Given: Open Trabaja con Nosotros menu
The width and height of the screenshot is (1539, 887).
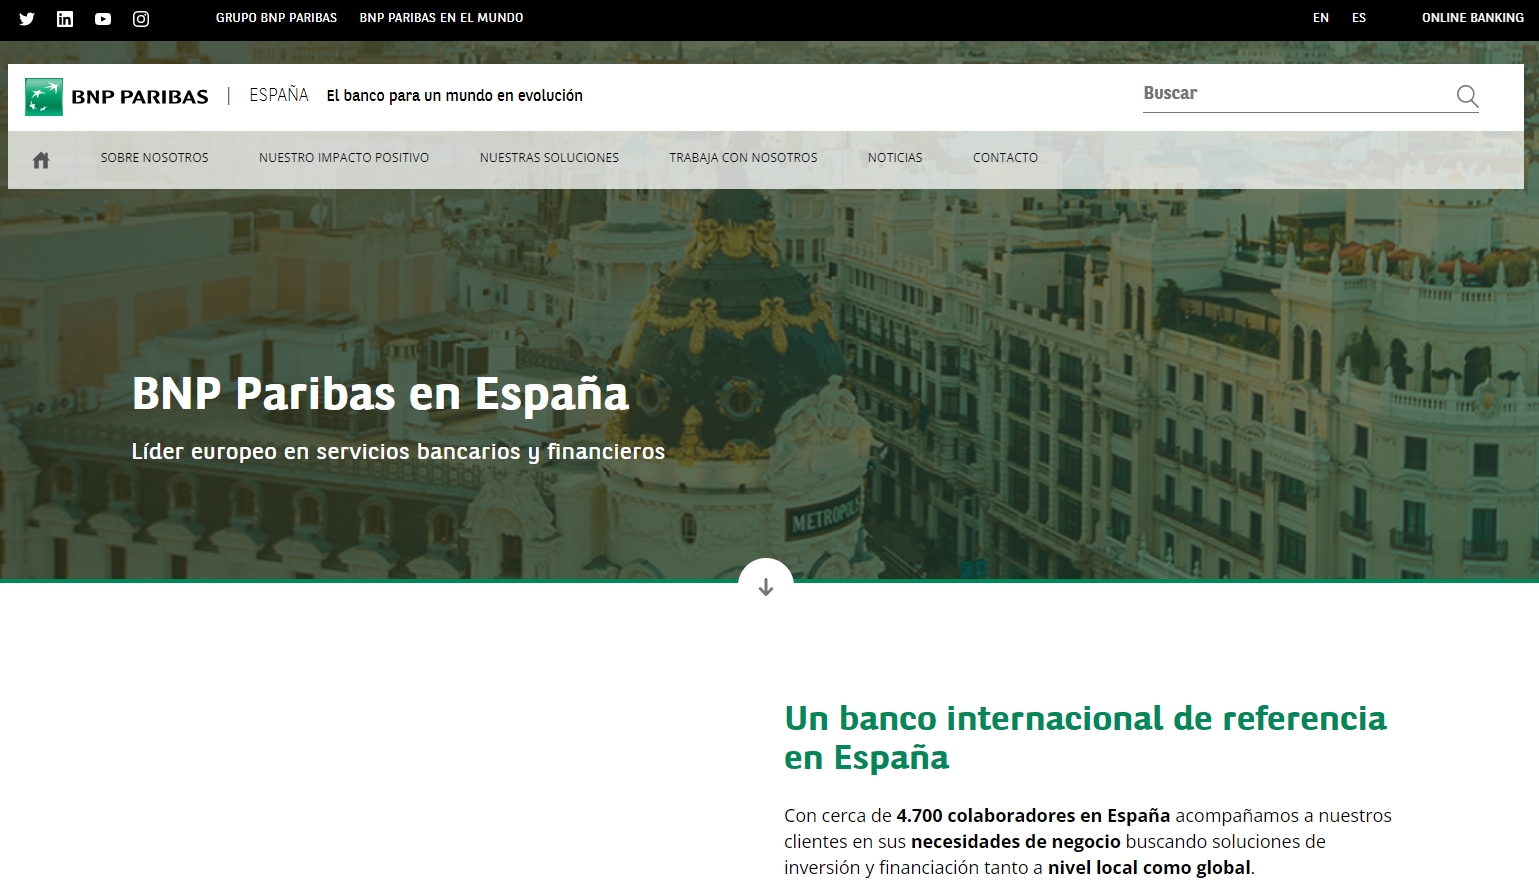Looking at the screenshot, I should (743, 158).
